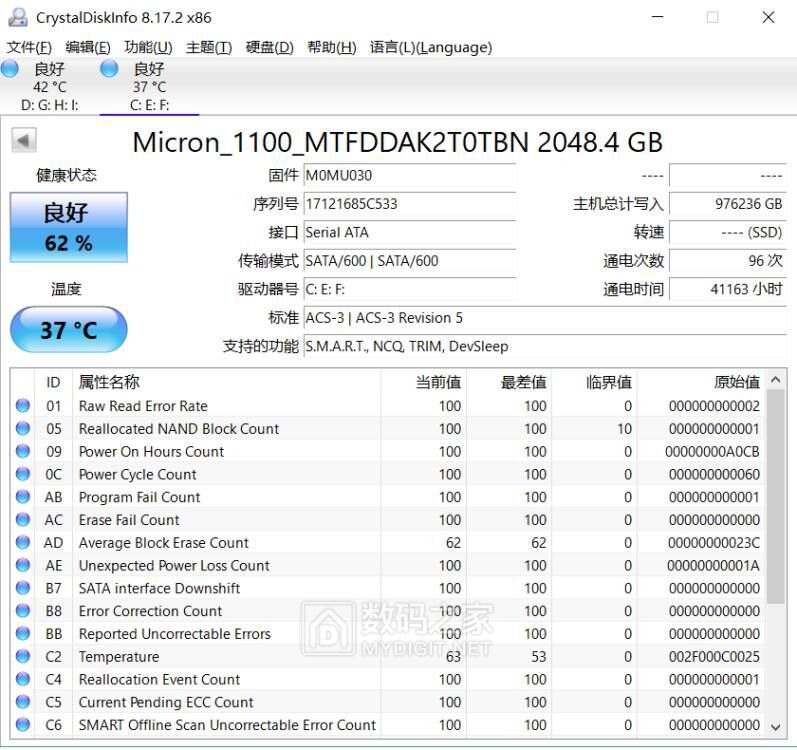Image resolution: width=797 pixels, height=750 pixels.
Task: Open the 语言(L)(Language) menu
Action: pos(431,47)
